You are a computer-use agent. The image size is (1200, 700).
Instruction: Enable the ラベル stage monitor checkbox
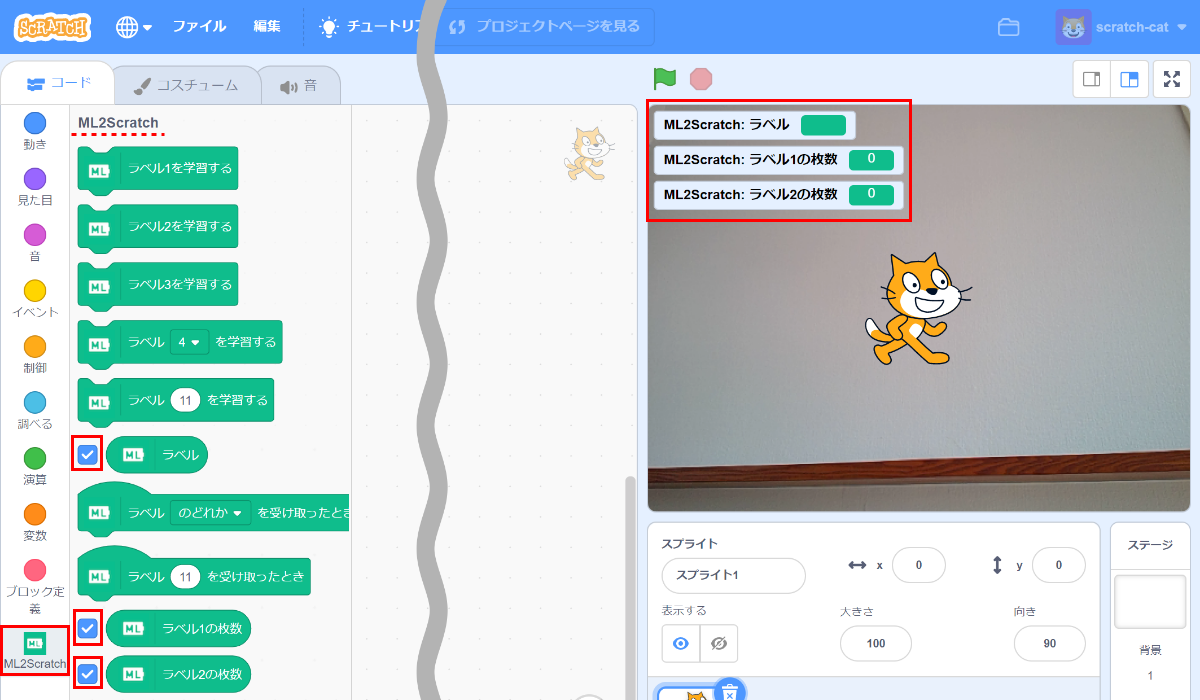88,454
